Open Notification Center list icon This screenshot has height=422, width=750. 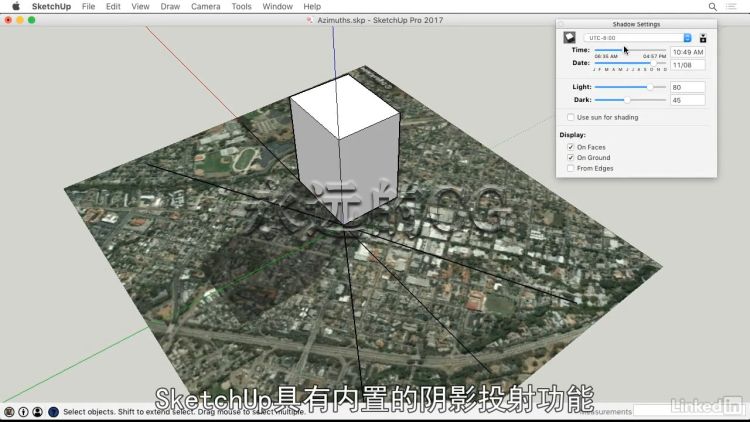731,7
